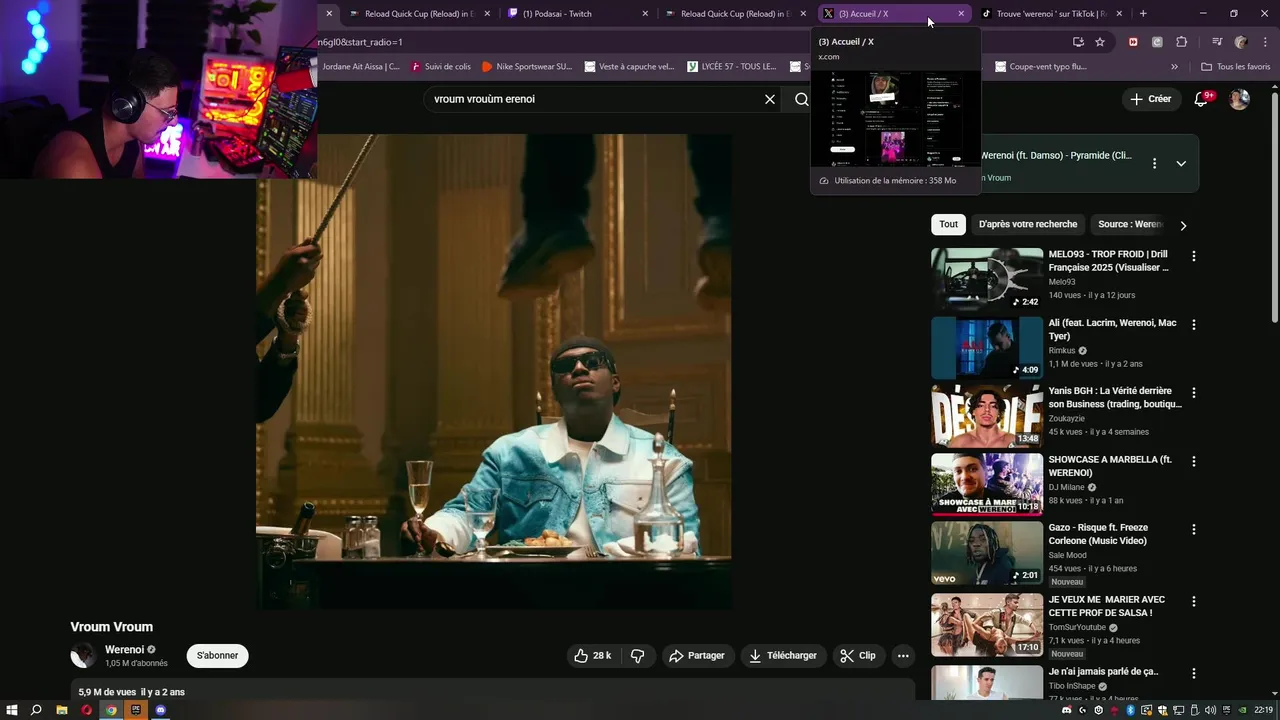
Task: Open the Werenoi channel name link
Action: pyautogui.click(x=124, y=649)
